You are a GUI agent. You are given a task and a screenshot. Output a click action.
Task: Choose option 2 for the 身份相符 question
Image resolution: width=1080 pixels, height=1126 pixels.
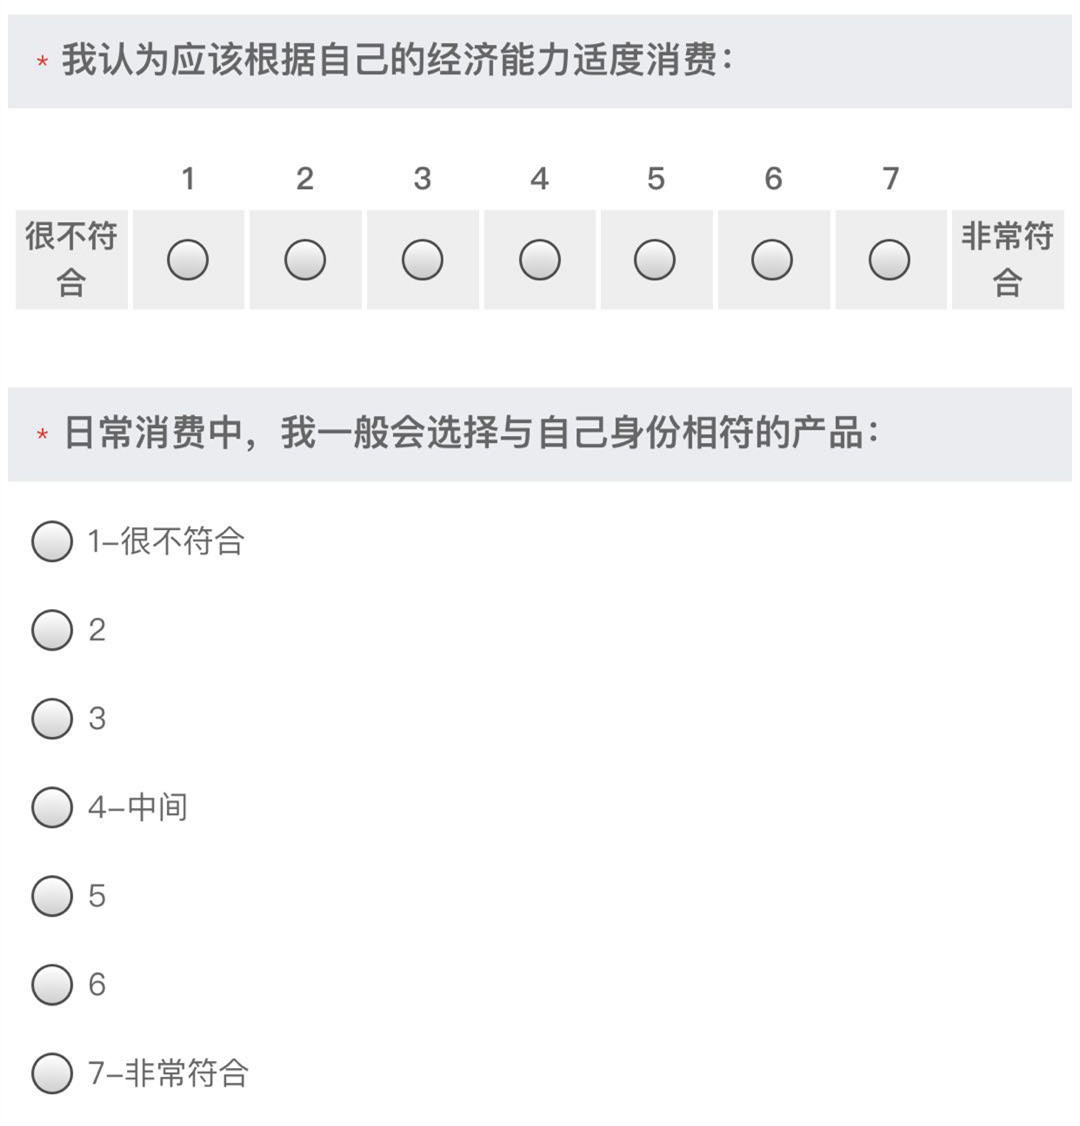click(x=52, y=630)
